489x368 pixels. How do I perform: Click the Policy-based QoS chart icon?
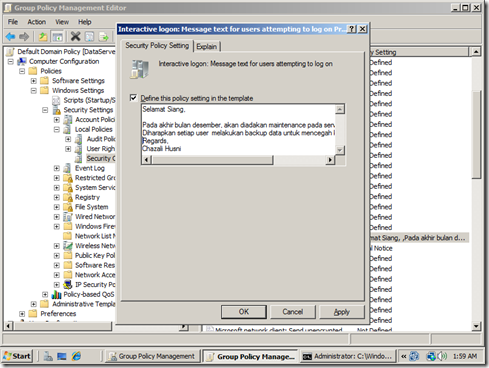[56, 294]
